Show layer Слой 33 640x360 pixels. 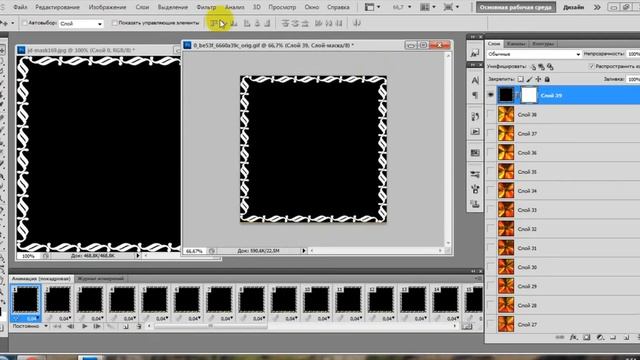point(491,210)
